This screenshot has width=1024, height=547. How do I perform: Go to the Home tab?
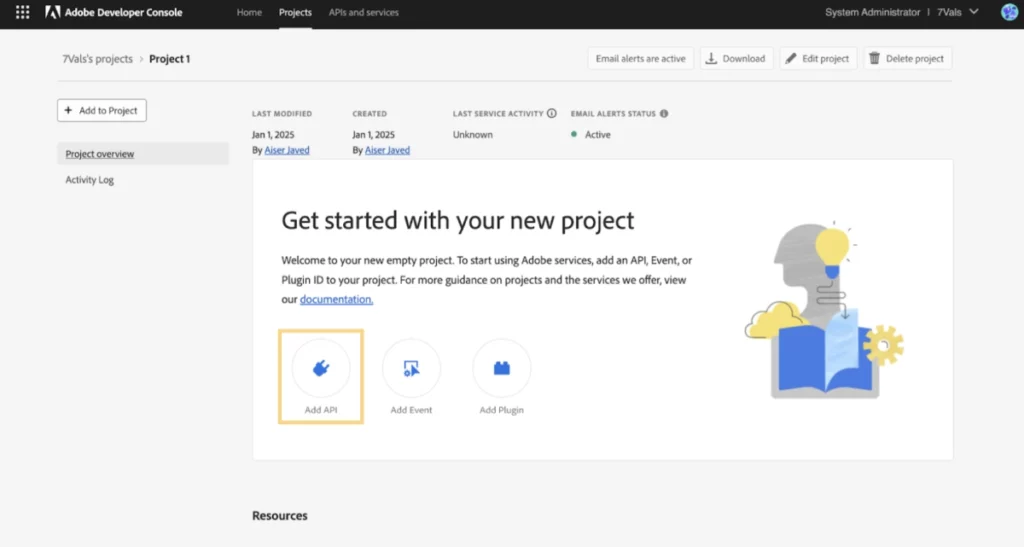click(x=249, y=12)
